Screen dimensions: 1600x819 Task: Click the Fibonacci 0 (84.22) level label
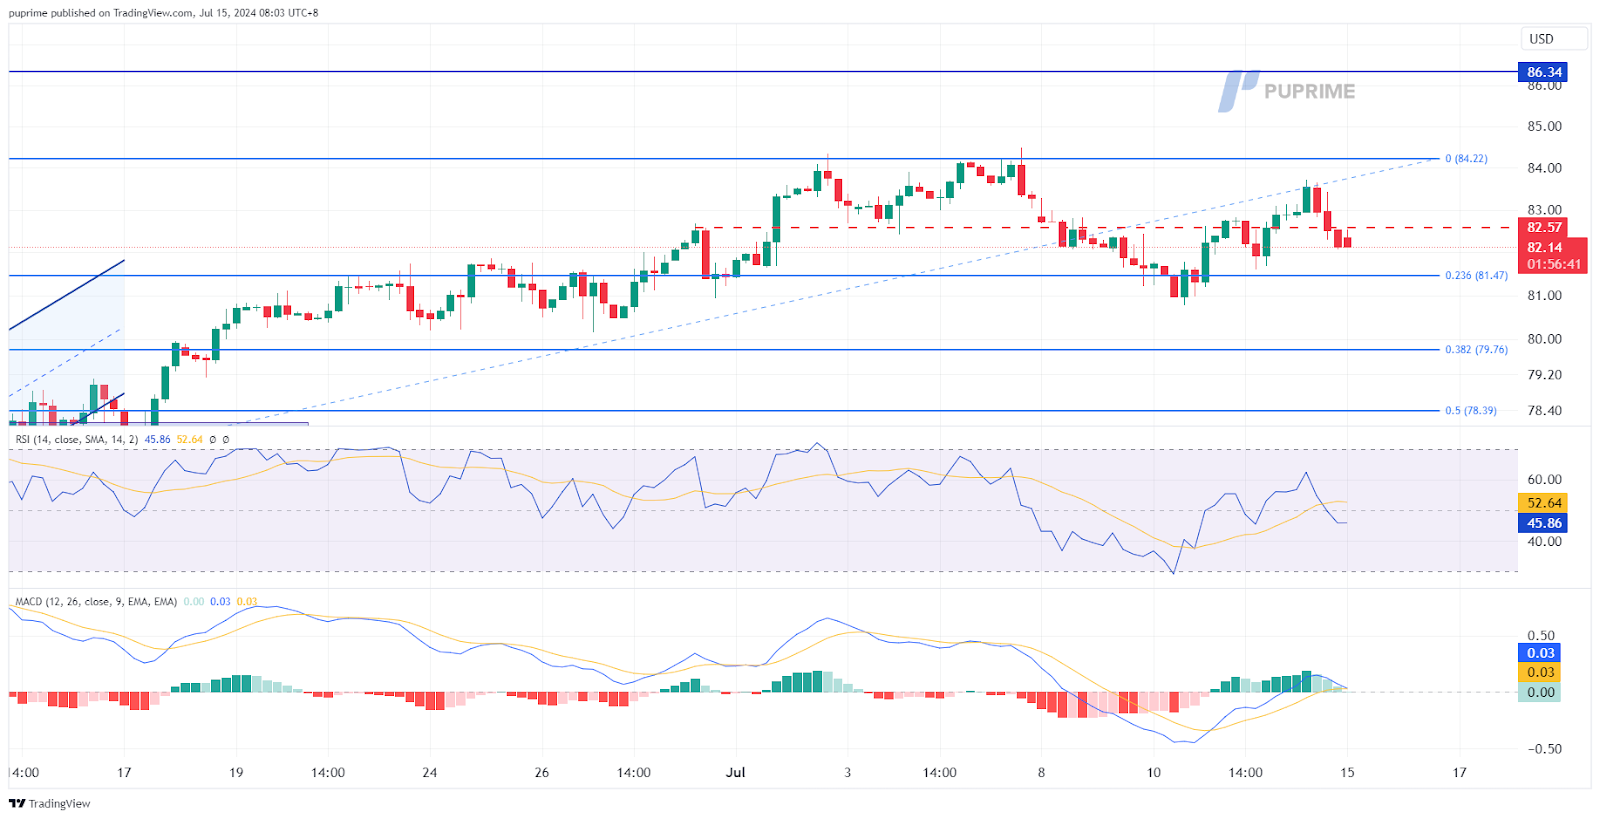point(1466,158)
